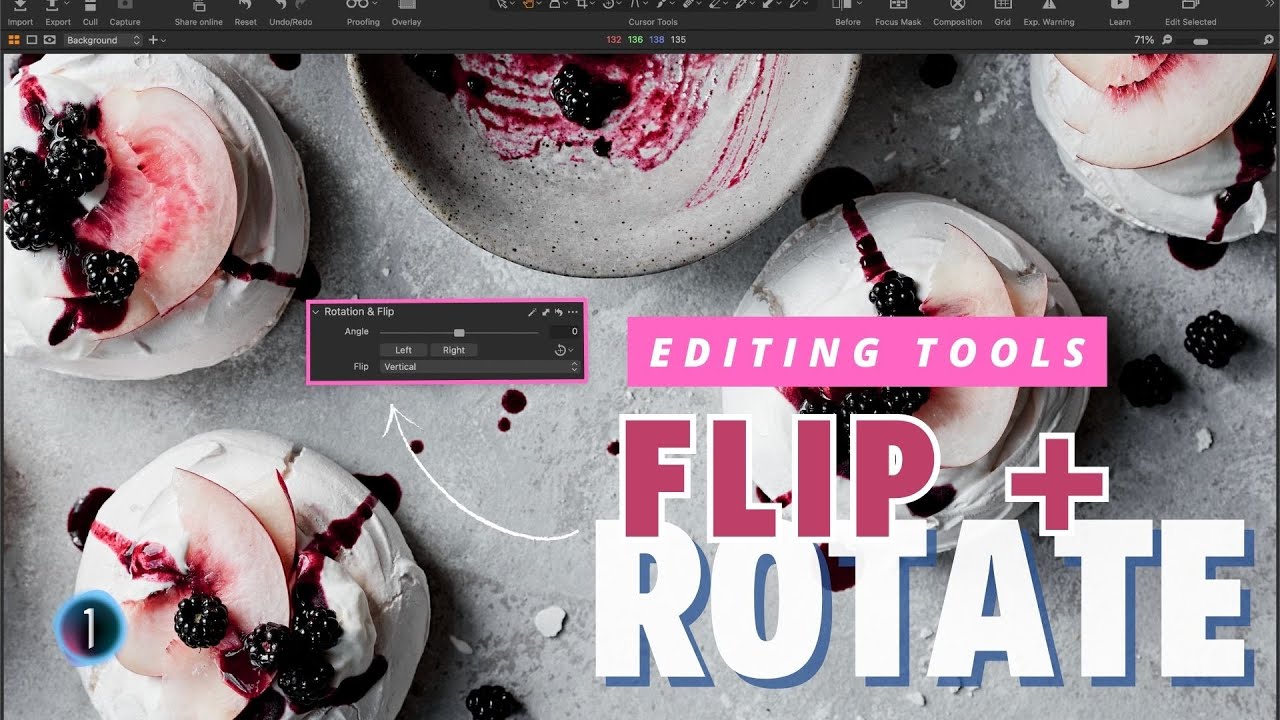The height and width of the screenshot is (720, 1280).
Task: Open the Flip Vertical dropdown
Action: (480, 367)
